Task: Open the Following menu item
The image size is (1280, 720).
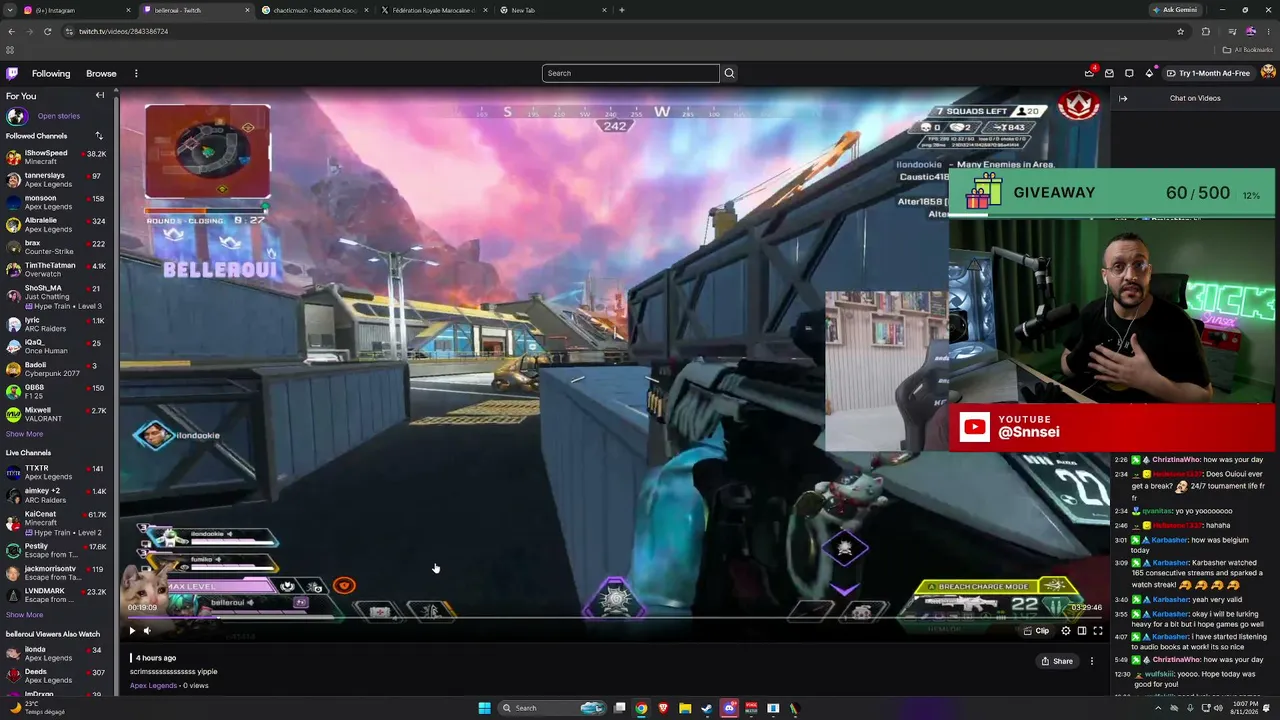Action: (51, 73)
